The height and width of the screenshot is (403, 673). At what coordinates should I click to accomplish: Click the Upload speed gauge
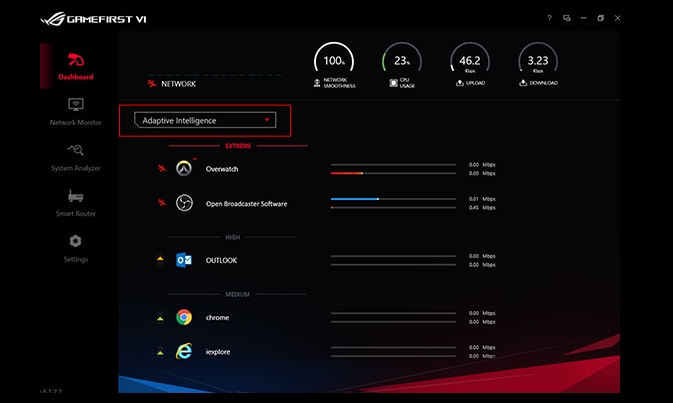(x=469, y=61)
